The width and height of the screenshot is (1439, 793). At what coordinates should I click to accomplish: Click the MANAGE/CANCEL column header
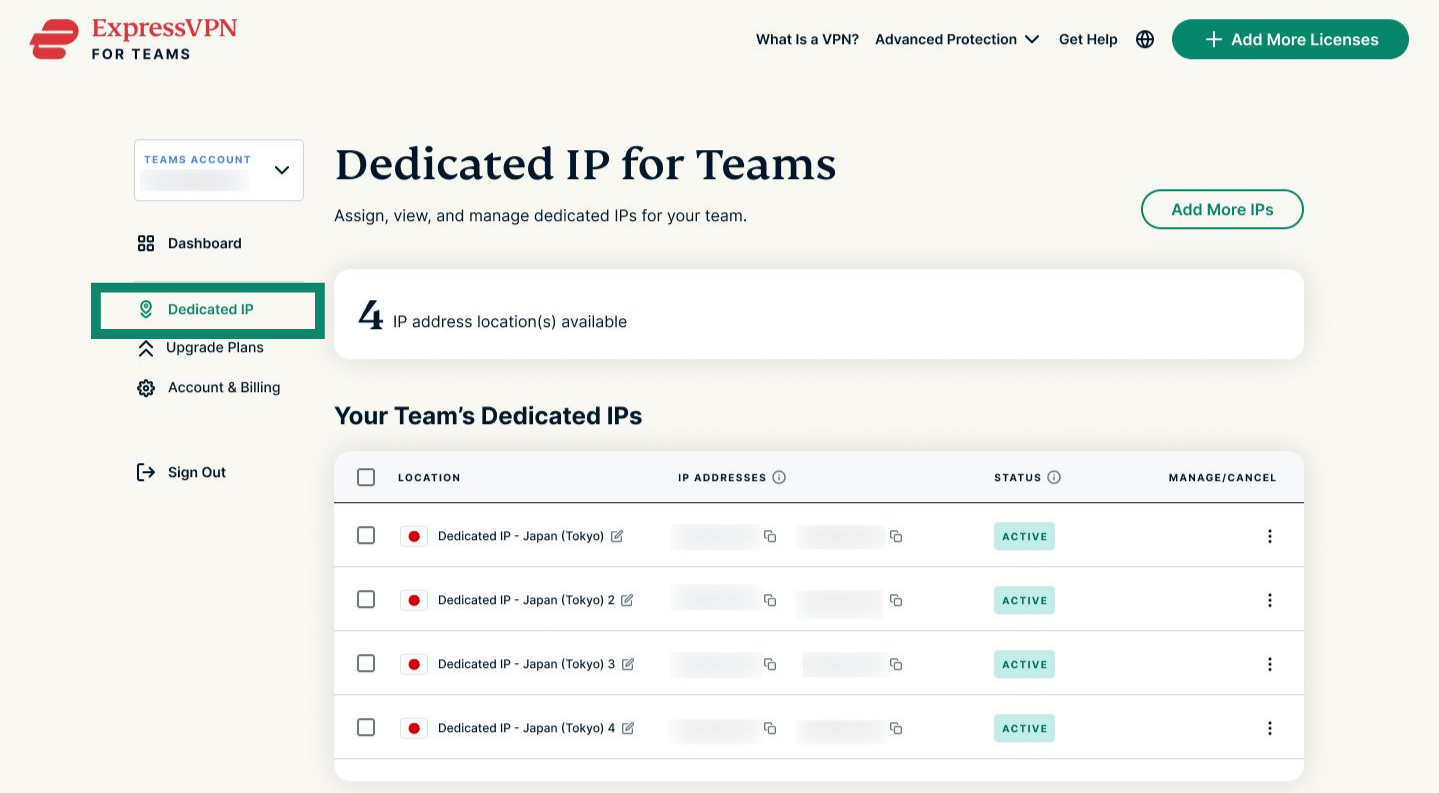tap(1222, 478)
